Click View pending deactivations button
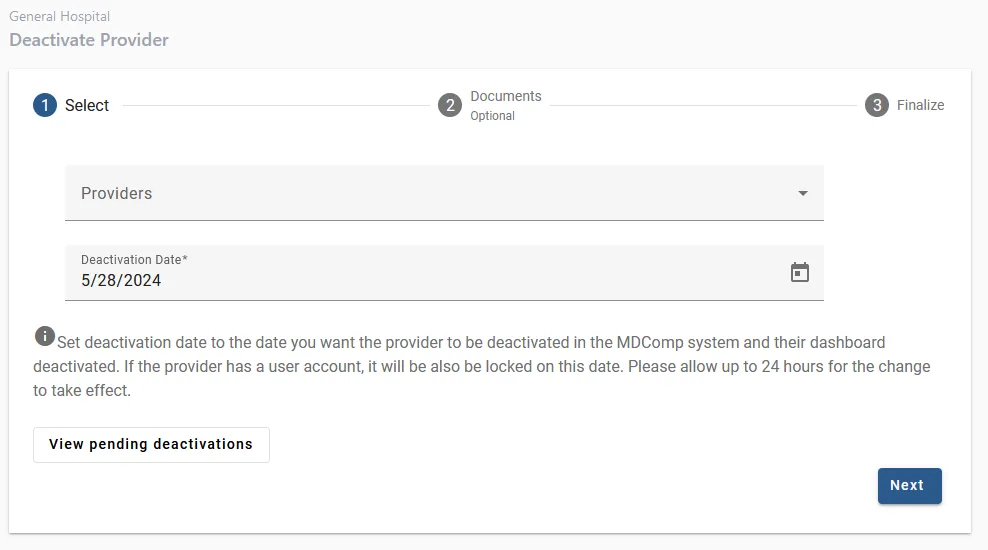The height and width of the screenshot is (550, 988). pyautogui.click(x=151, y=444)
